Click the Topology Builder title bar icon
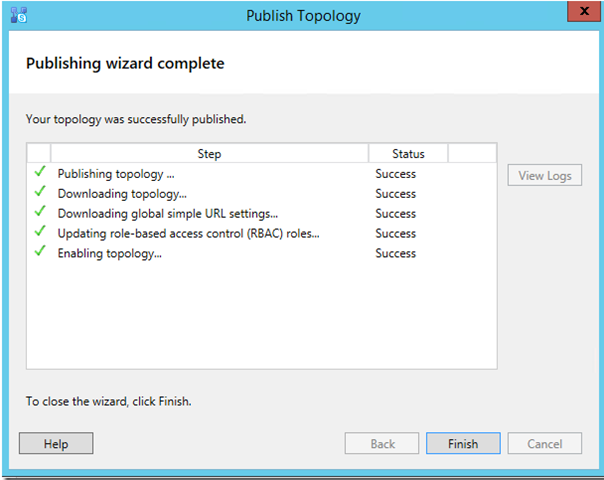The height and width of the screenshot is (480, 604). point(18,15)
